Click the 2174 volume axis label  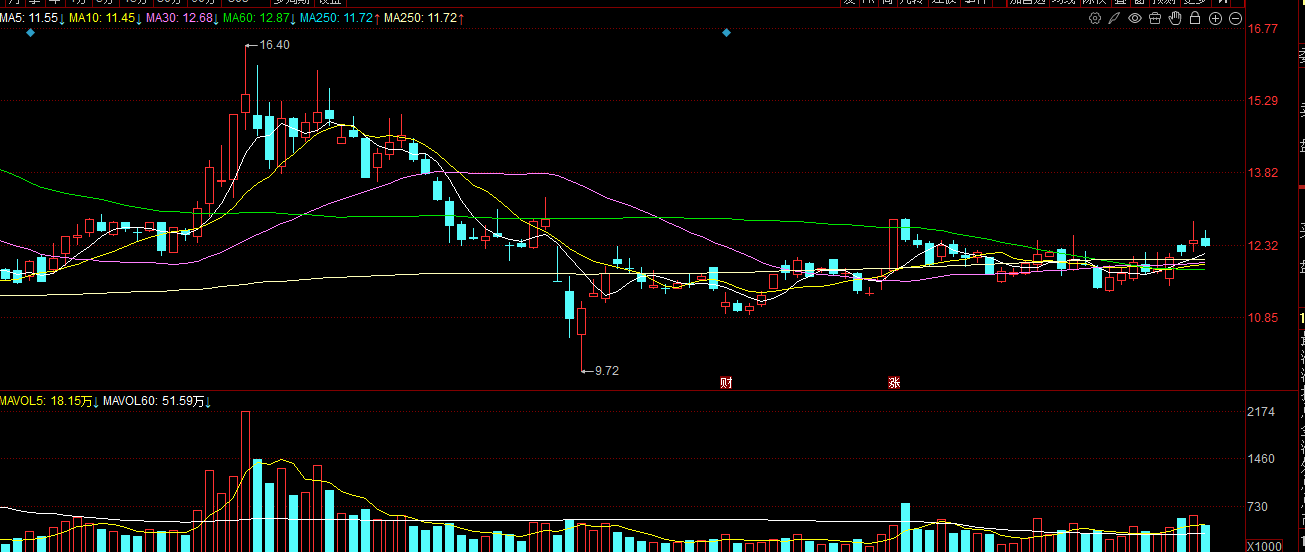pos(1262,412)
